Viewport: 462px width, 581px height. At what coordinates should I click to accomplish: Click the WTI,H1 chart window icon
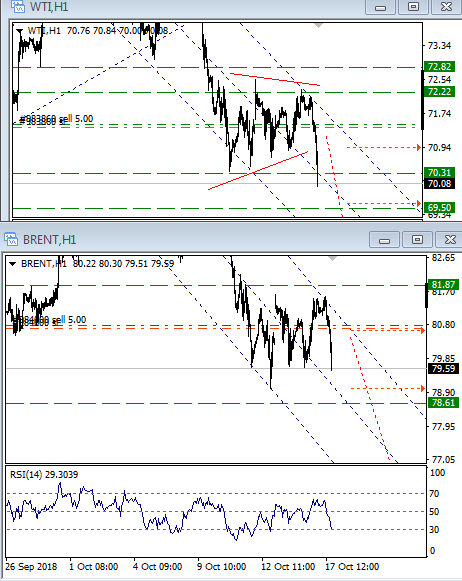[18, 6]
